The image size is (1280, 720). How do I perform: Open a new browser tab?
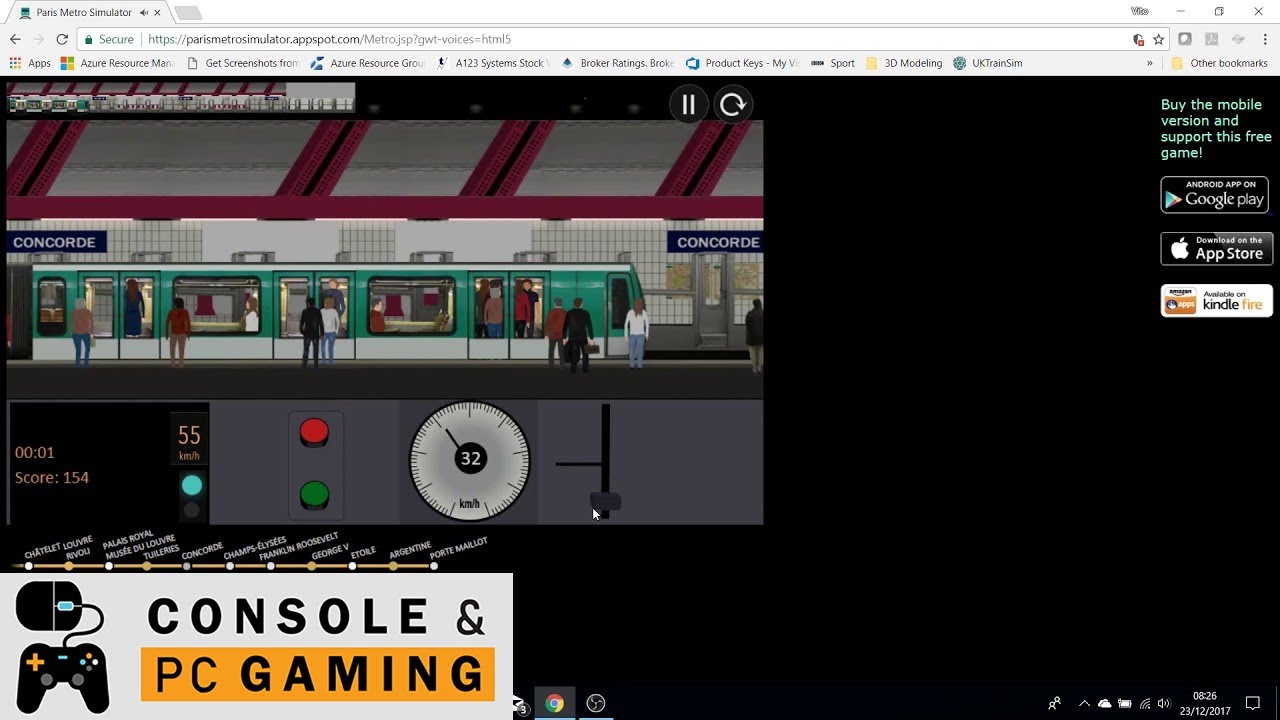(x=188, y=13)
